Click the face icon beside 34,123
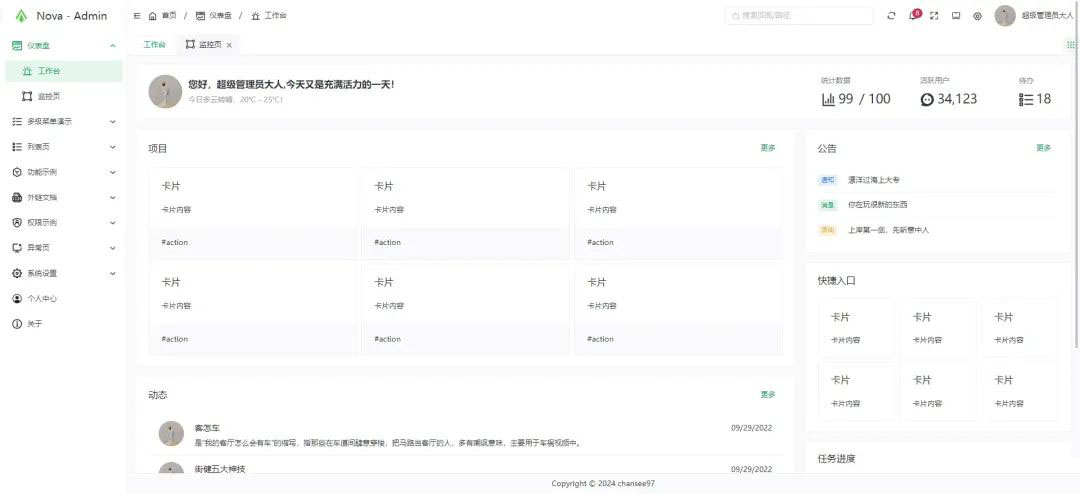 coord(927,100)
